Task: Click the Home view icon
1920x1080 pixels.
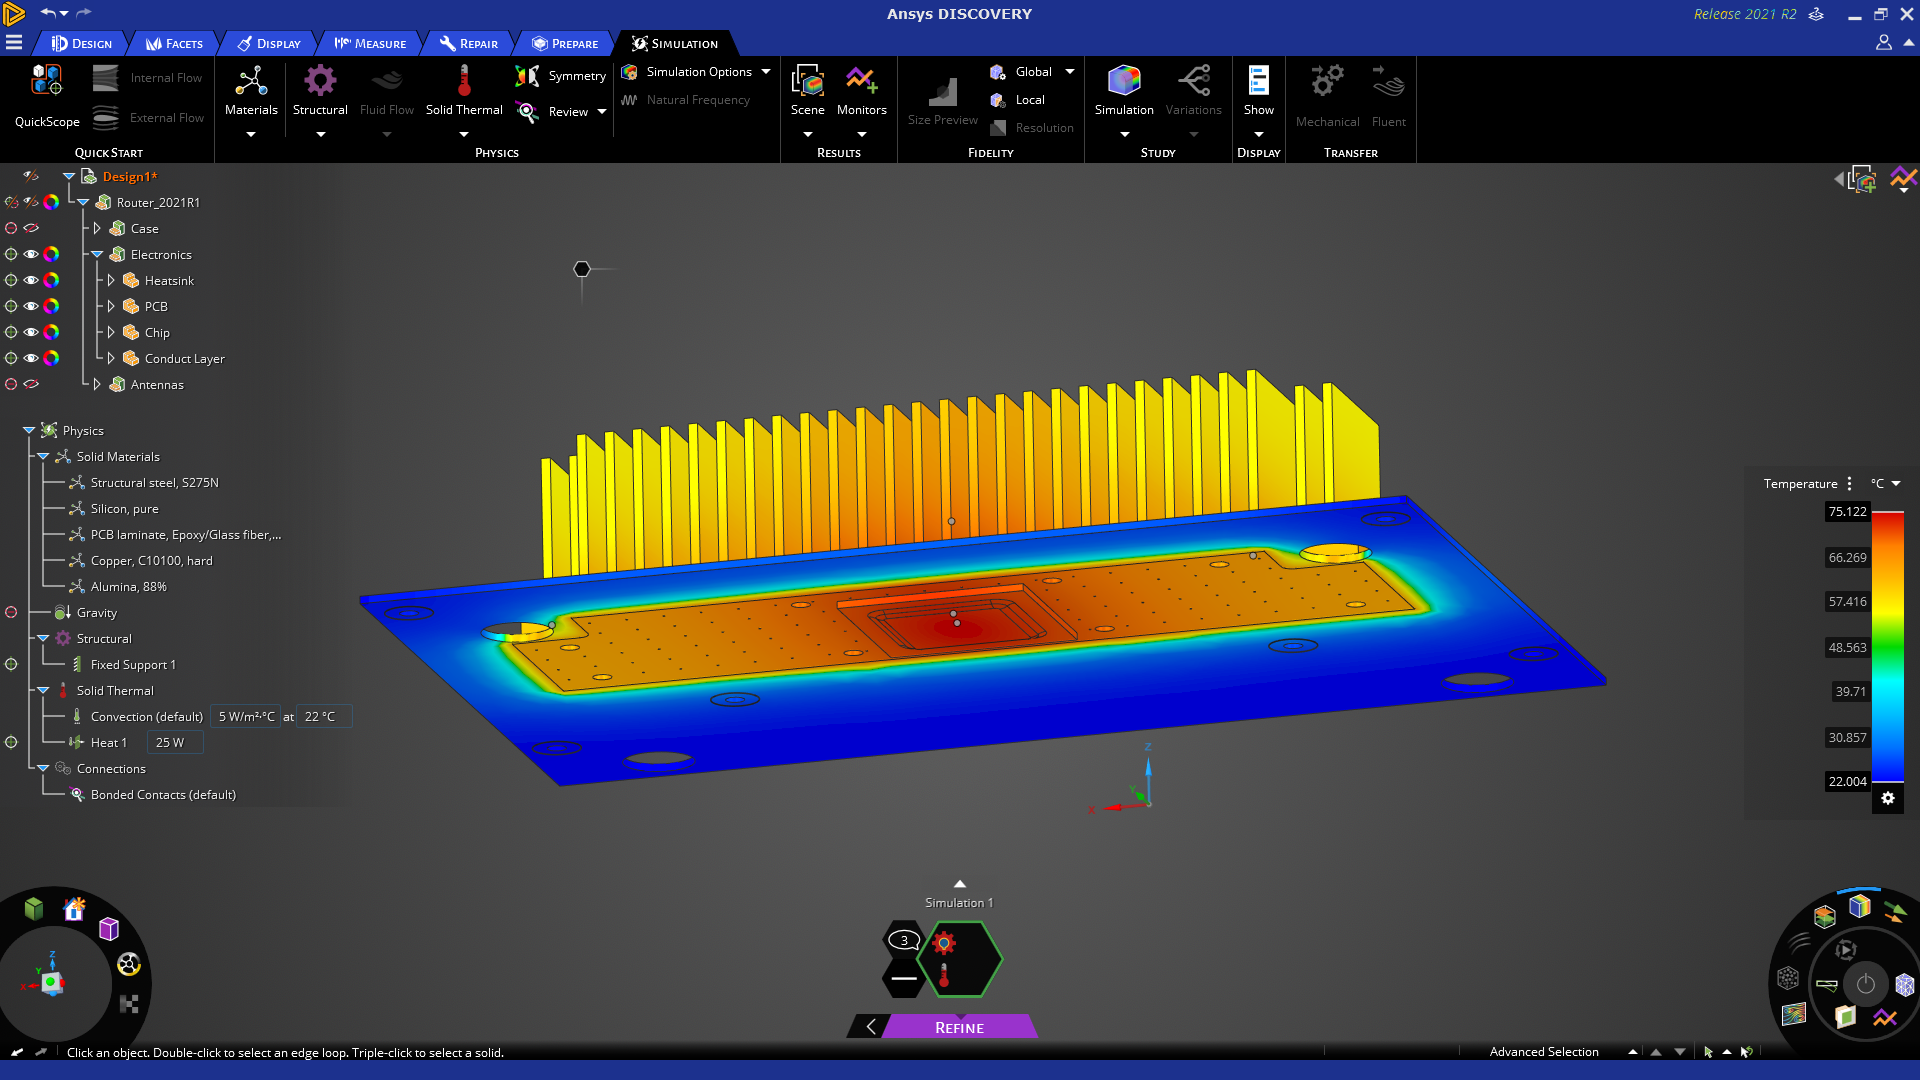Action: (x=74, y=908)
